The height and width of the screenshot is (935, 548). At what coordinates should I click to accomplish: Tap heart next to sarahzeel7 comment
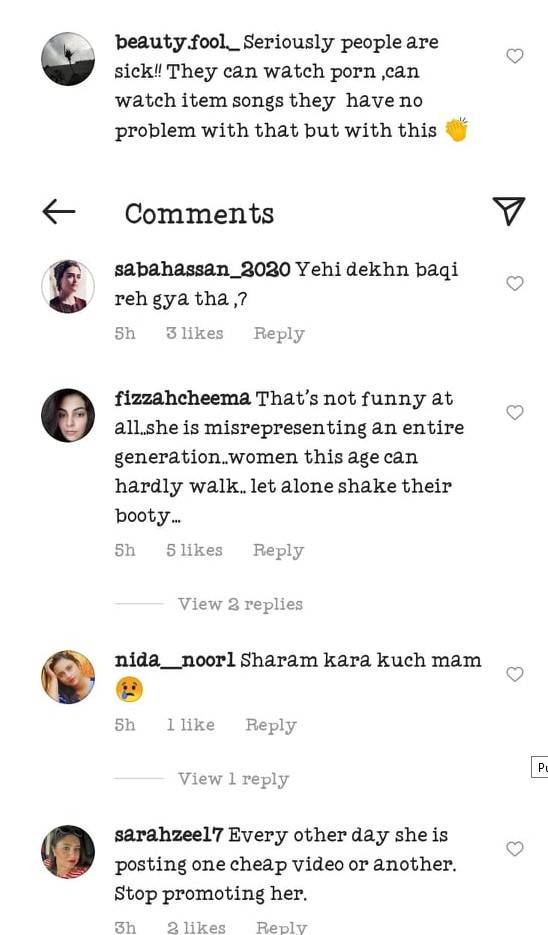tap(515, 849)
